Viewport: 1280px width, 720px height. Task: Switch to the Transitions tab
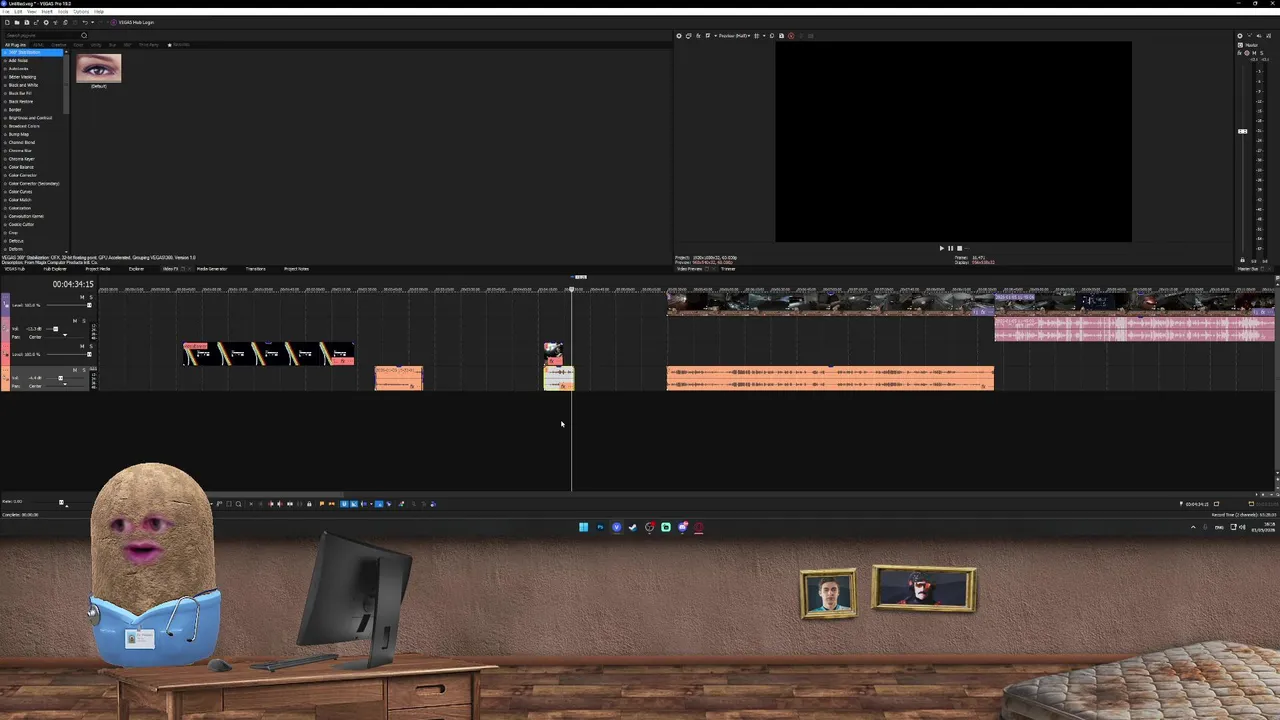[255, 269]
